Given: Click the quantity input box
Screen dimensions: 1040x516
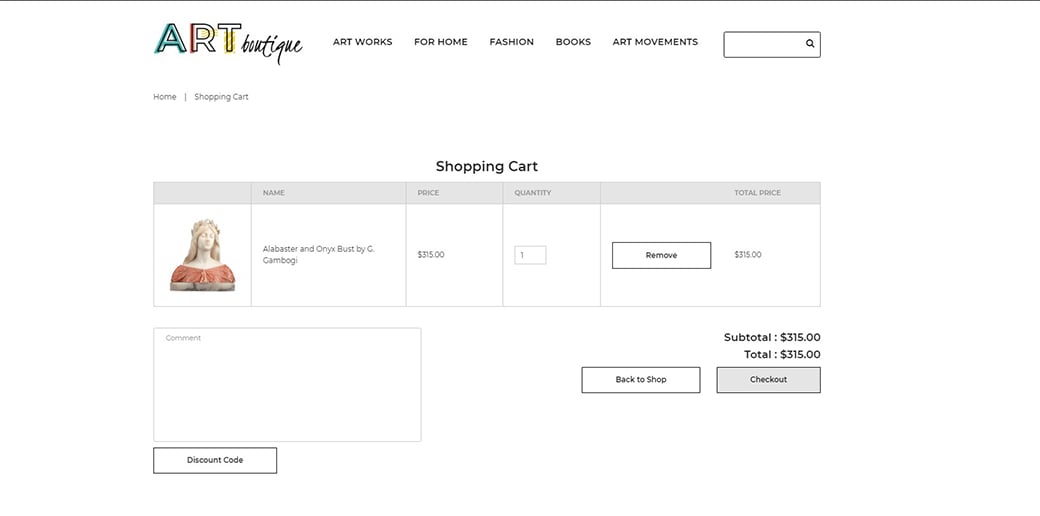Looking at the screenshot, I should 530,255.
